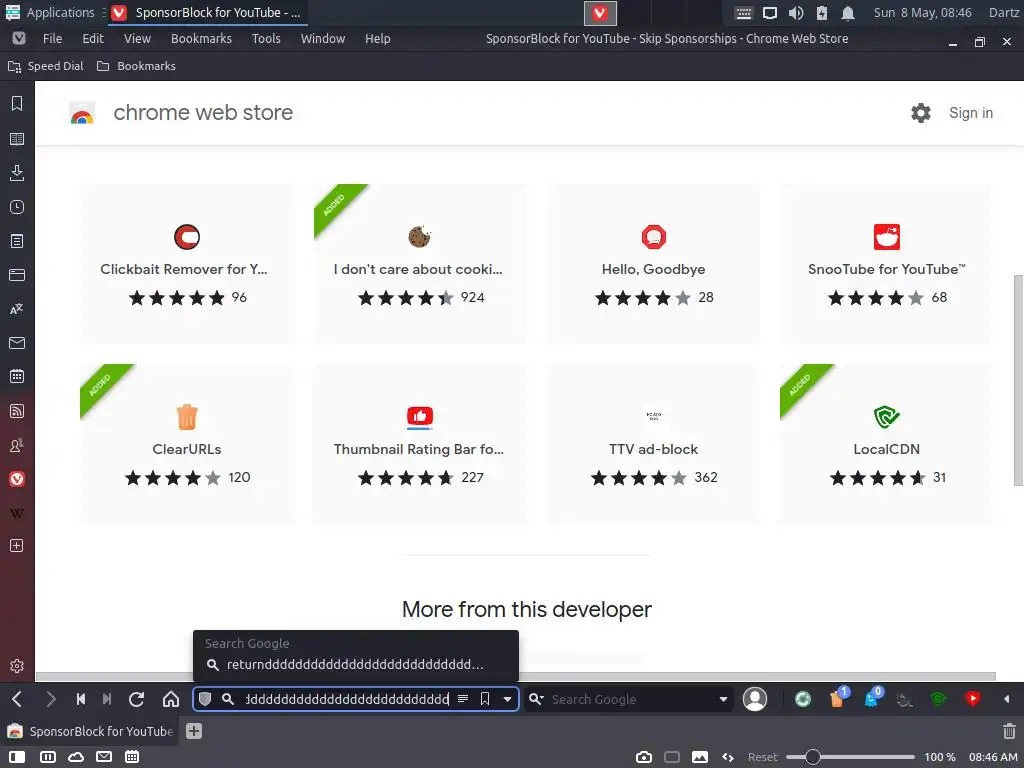1024x768 pixels.
Task: Reload the current page
Action: pos(136,699)
